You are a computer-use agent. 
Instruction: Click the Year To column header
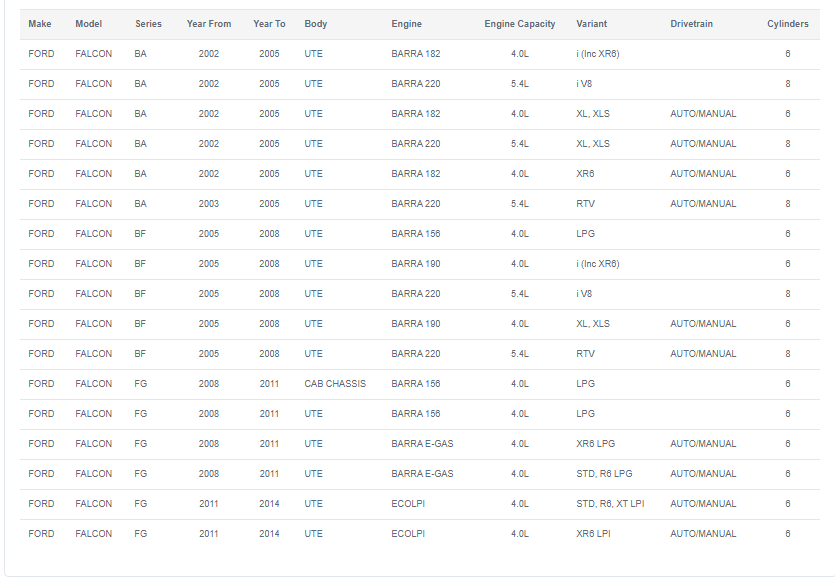269,24
